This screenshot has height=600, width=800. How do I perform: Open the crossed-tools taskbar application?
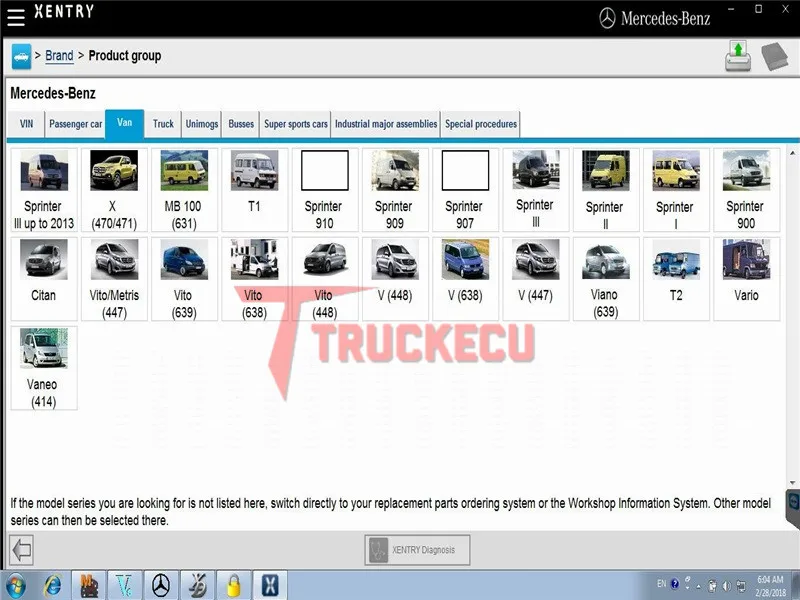tap(197, 586)
